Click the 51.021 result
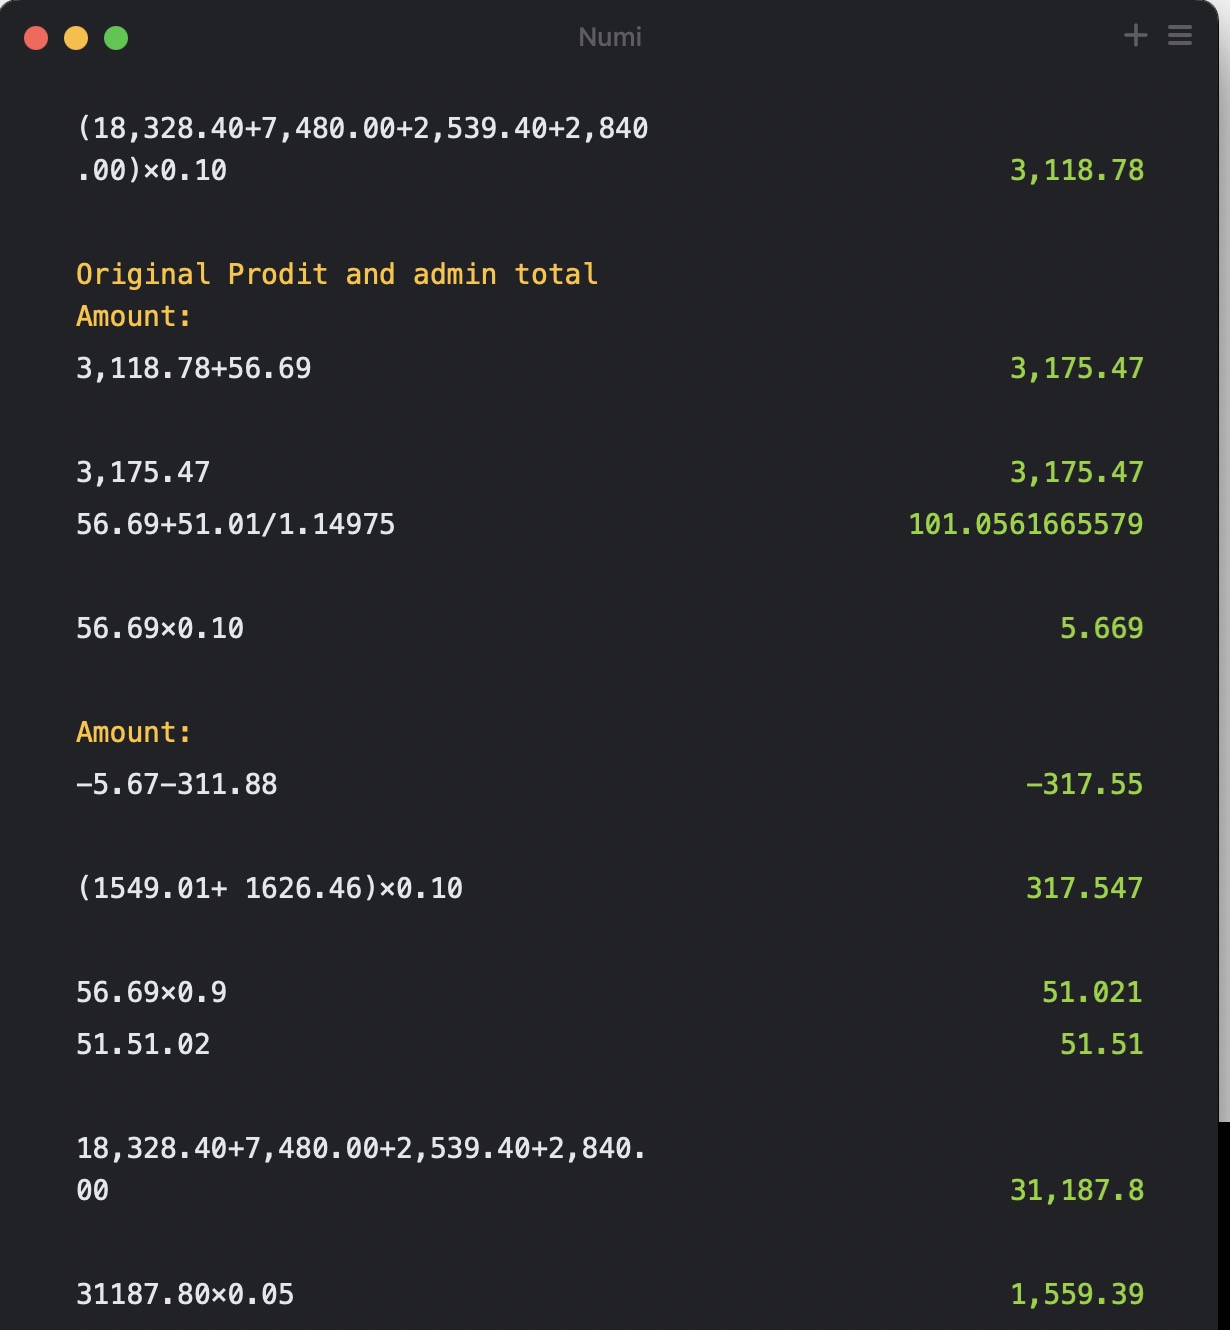Screen dimensions: 1230x1330 pos(1092,992)
